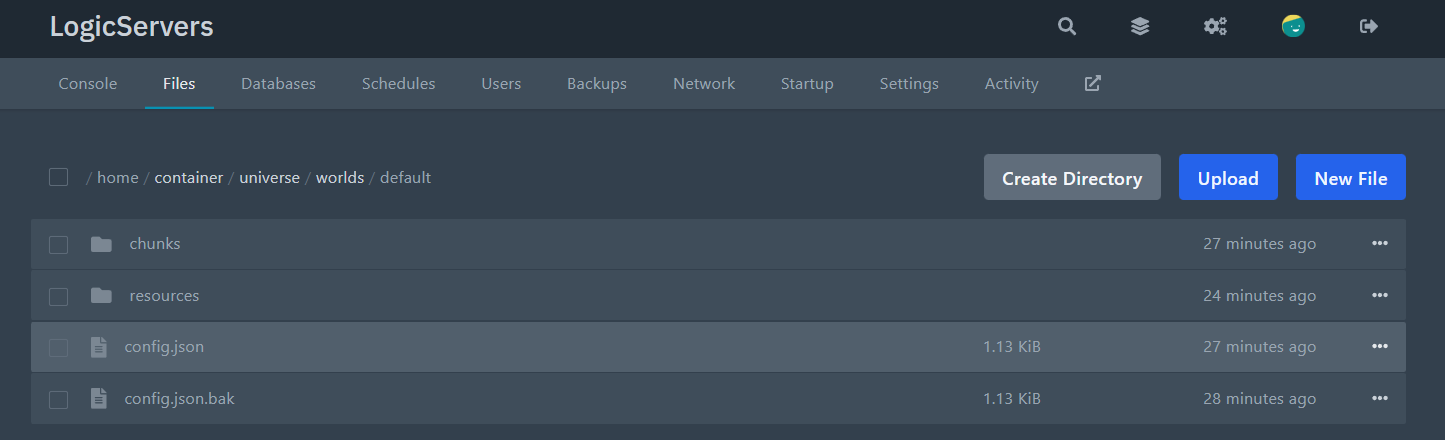Open the account avatar icon
This screenshot has width=1445, height=440.
click(x=1293, y=27)
